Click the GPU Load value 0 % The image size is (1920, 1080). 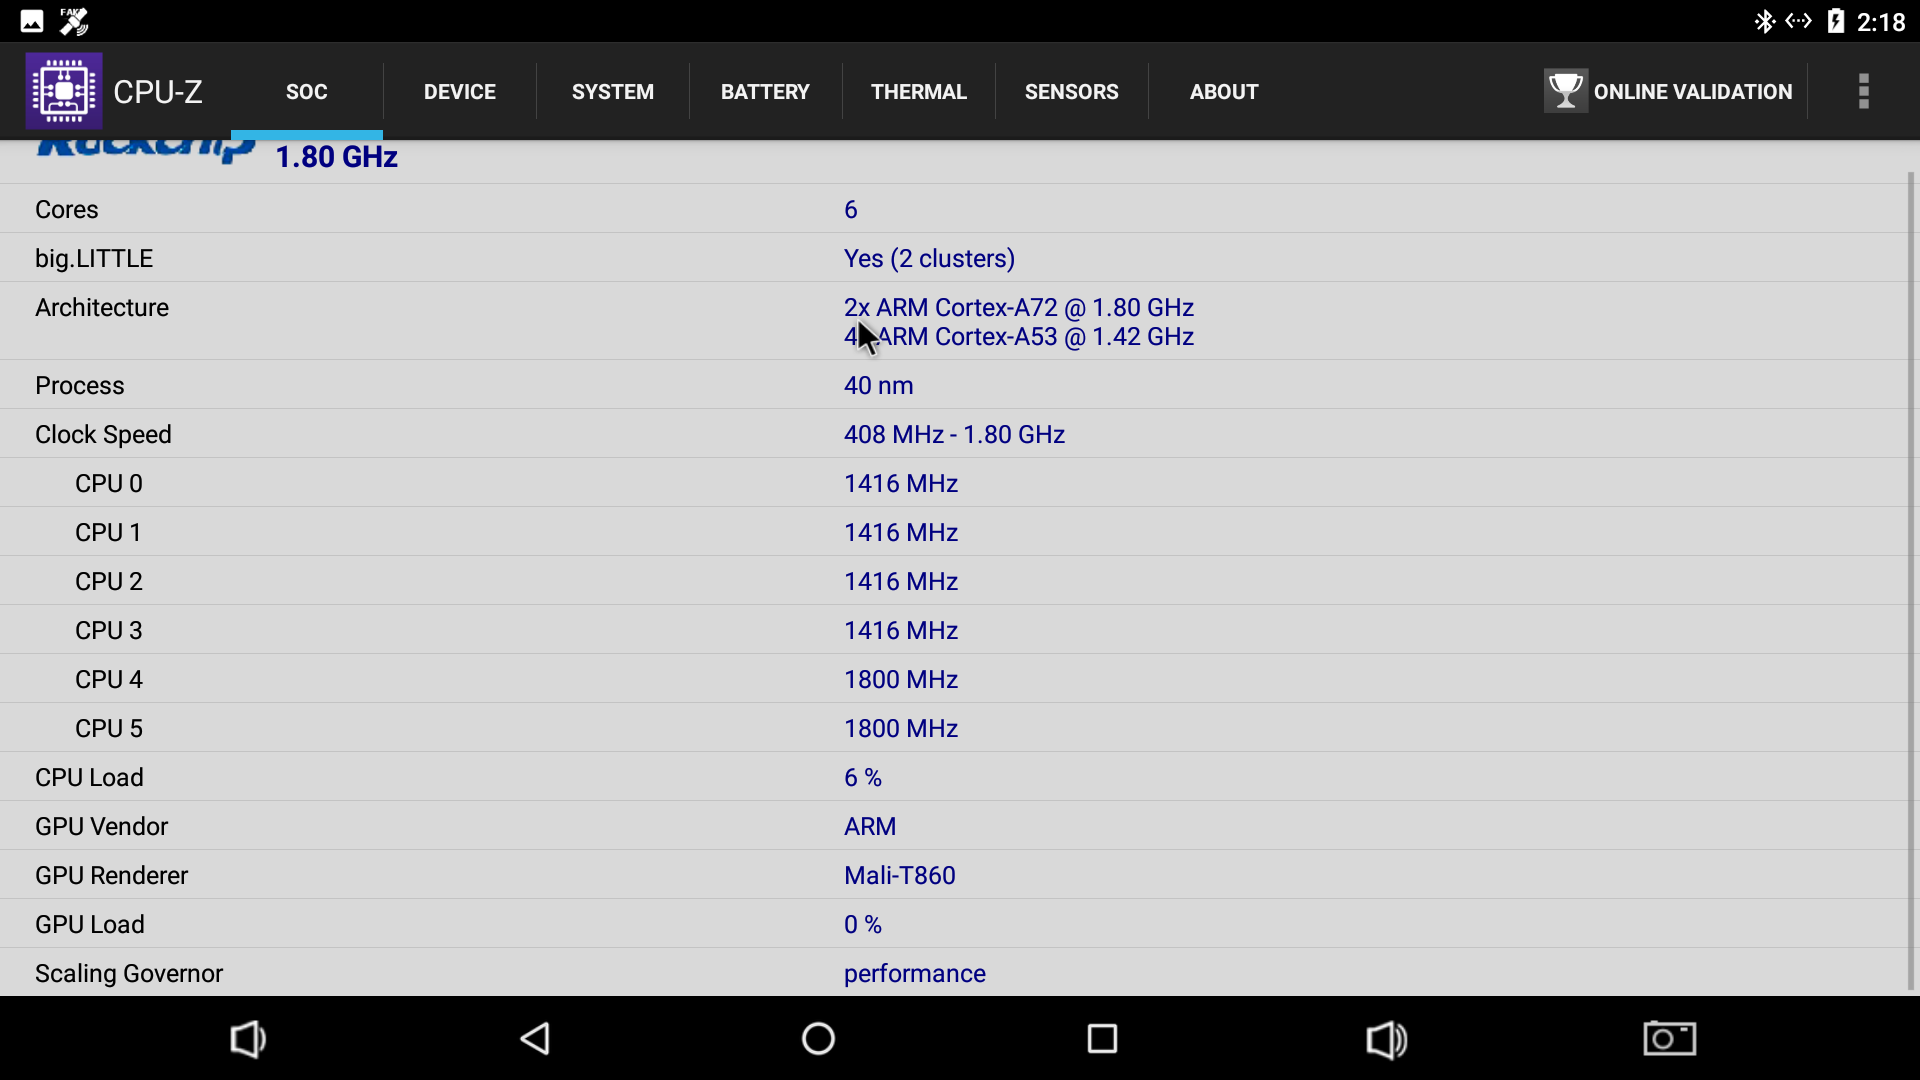click(x=863, y=924)
